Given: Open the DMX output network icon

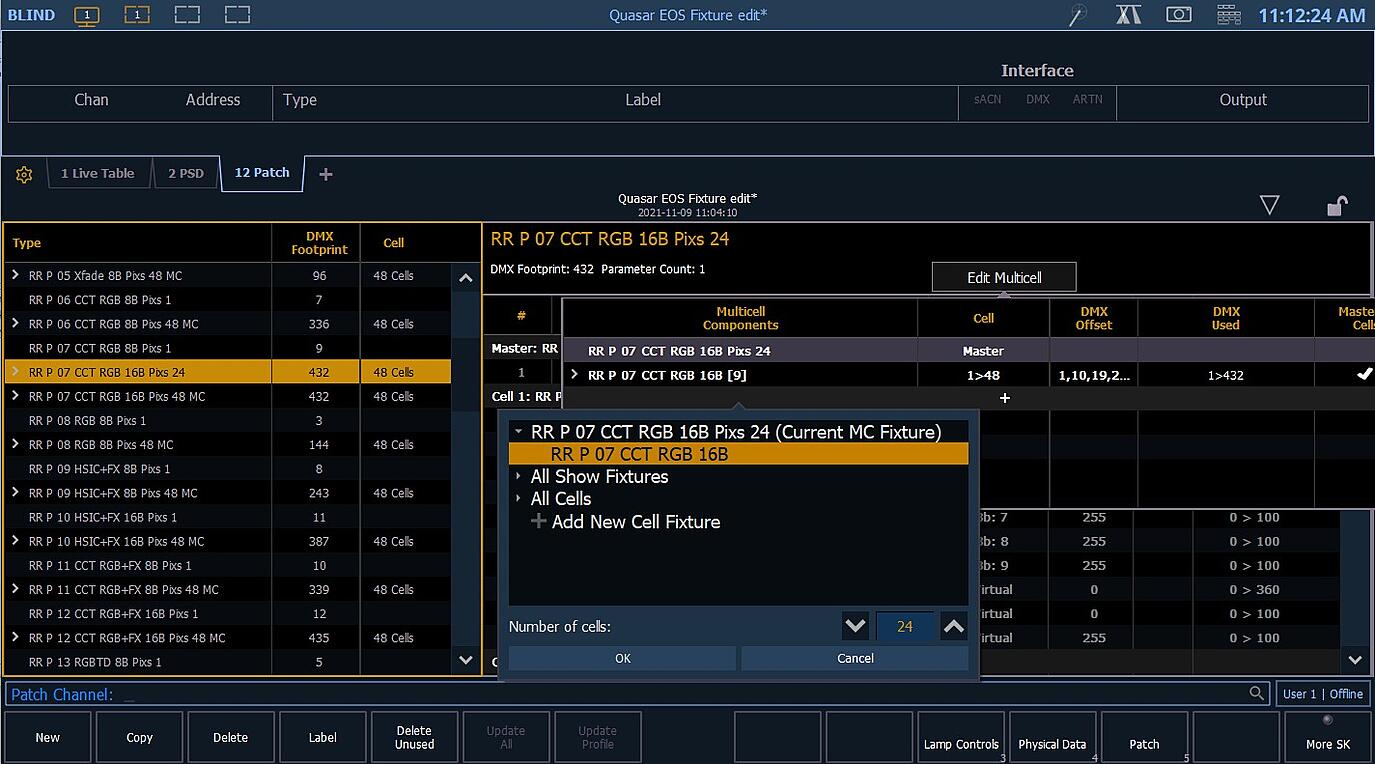Looking at the screenshot, I should click(x=1228, y=14).
